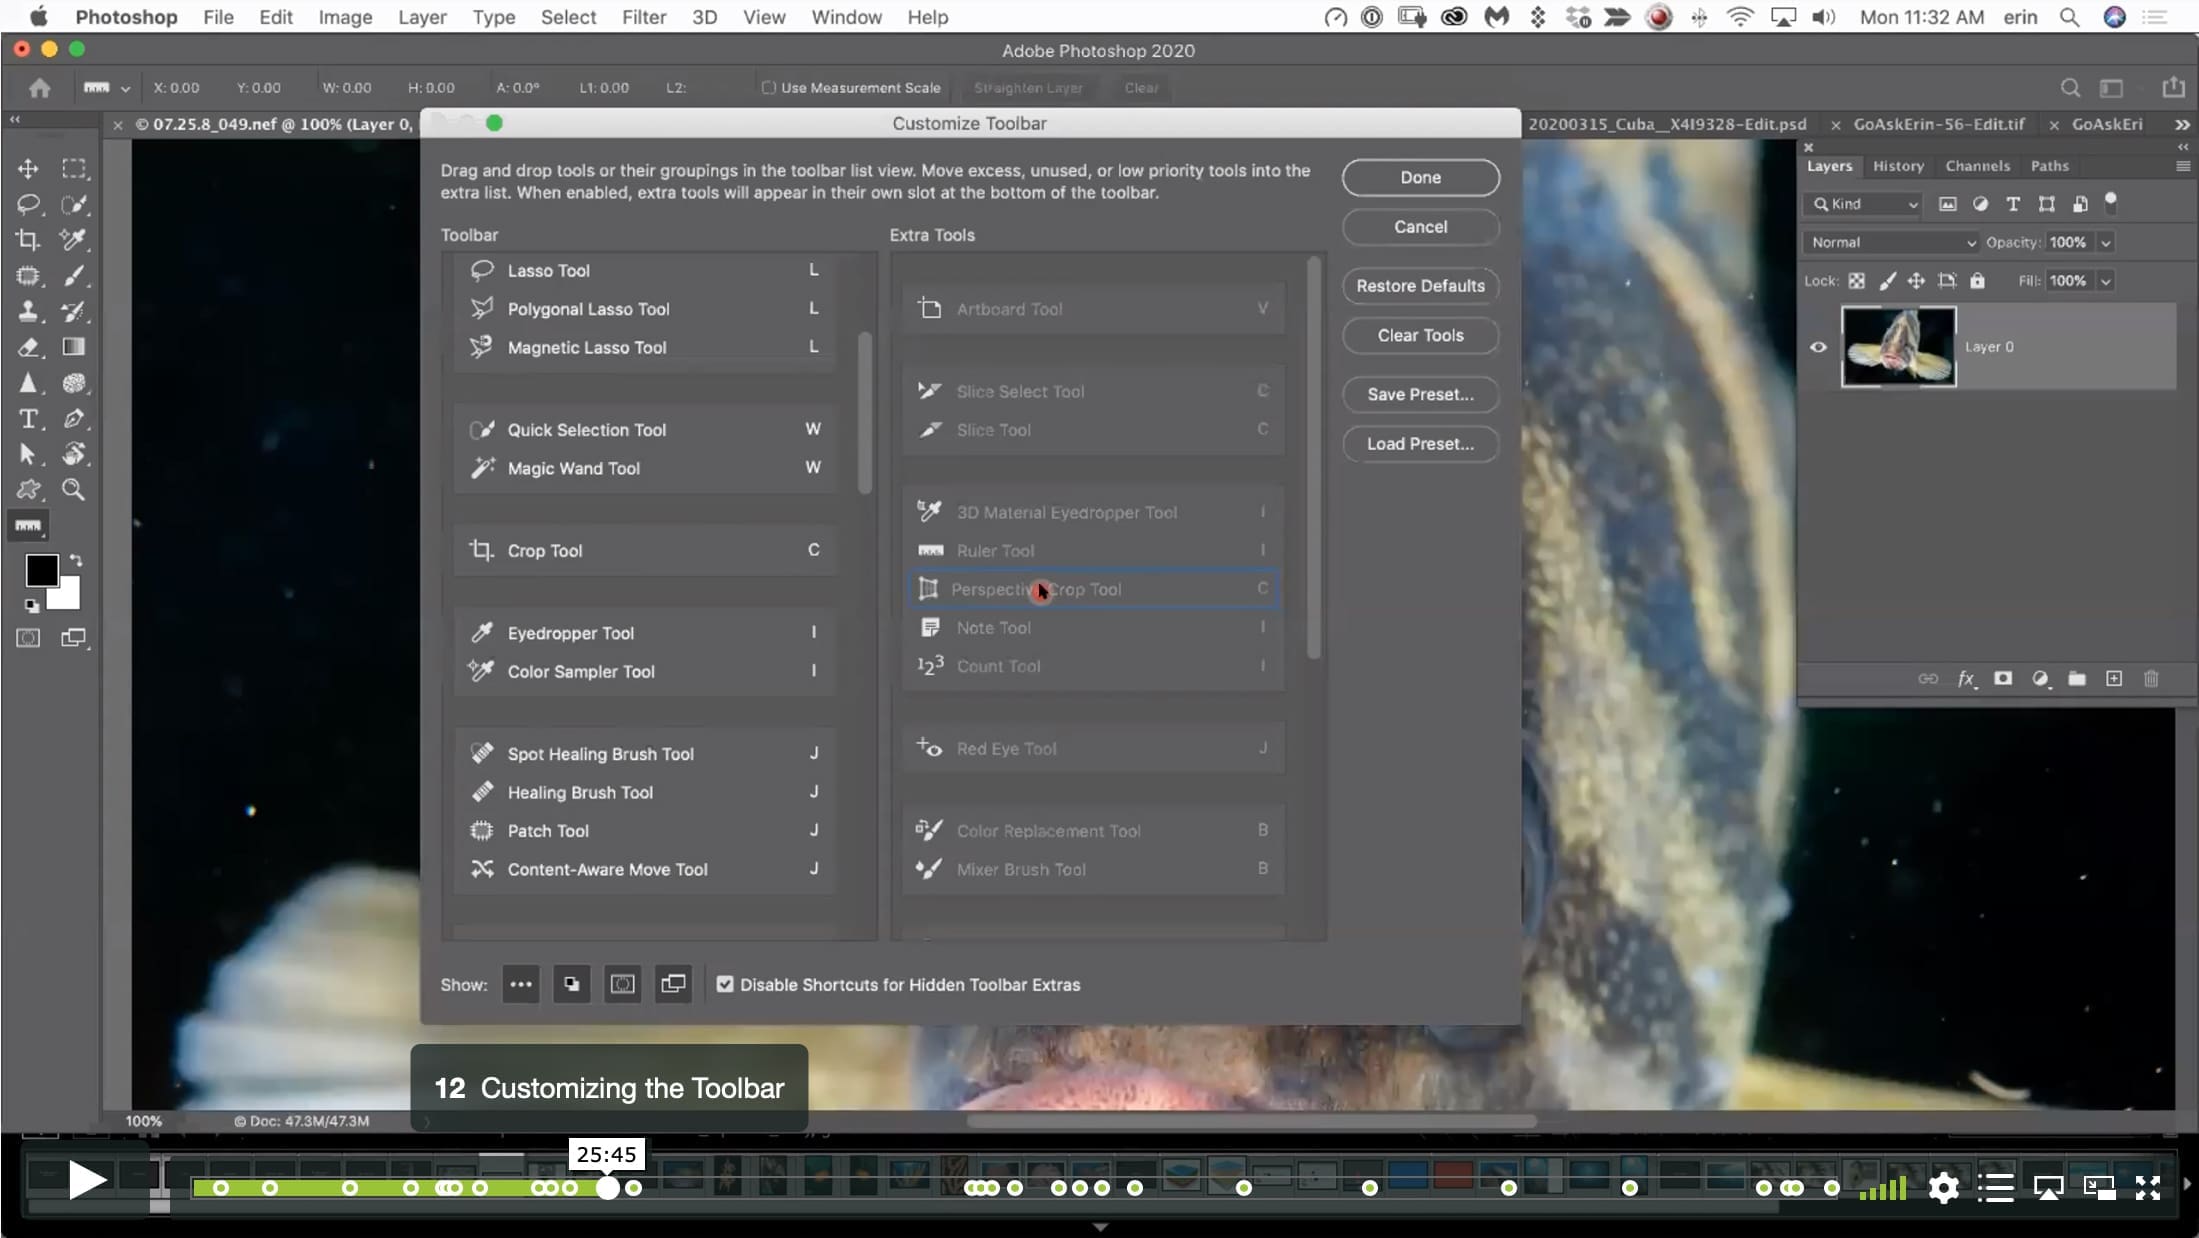Viewport: 2199px width, 1238px height.
Task: Add a layer mask from Layers panel
Action: [2003, 679]
